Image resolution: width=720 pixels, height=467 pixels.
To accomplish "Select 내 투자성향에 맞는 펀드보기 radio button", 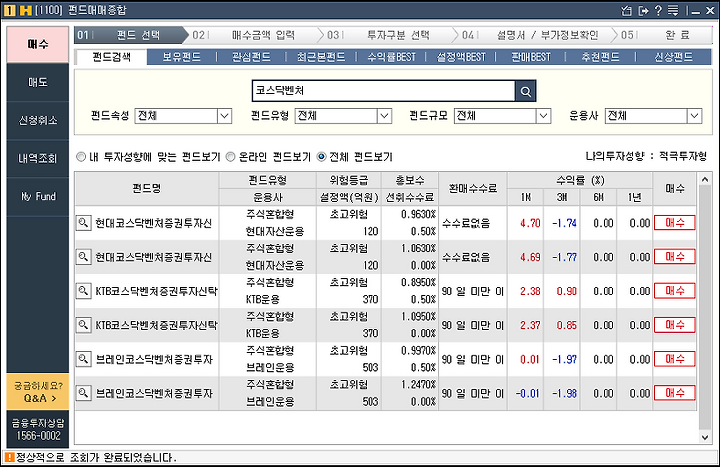I will 81,157.
